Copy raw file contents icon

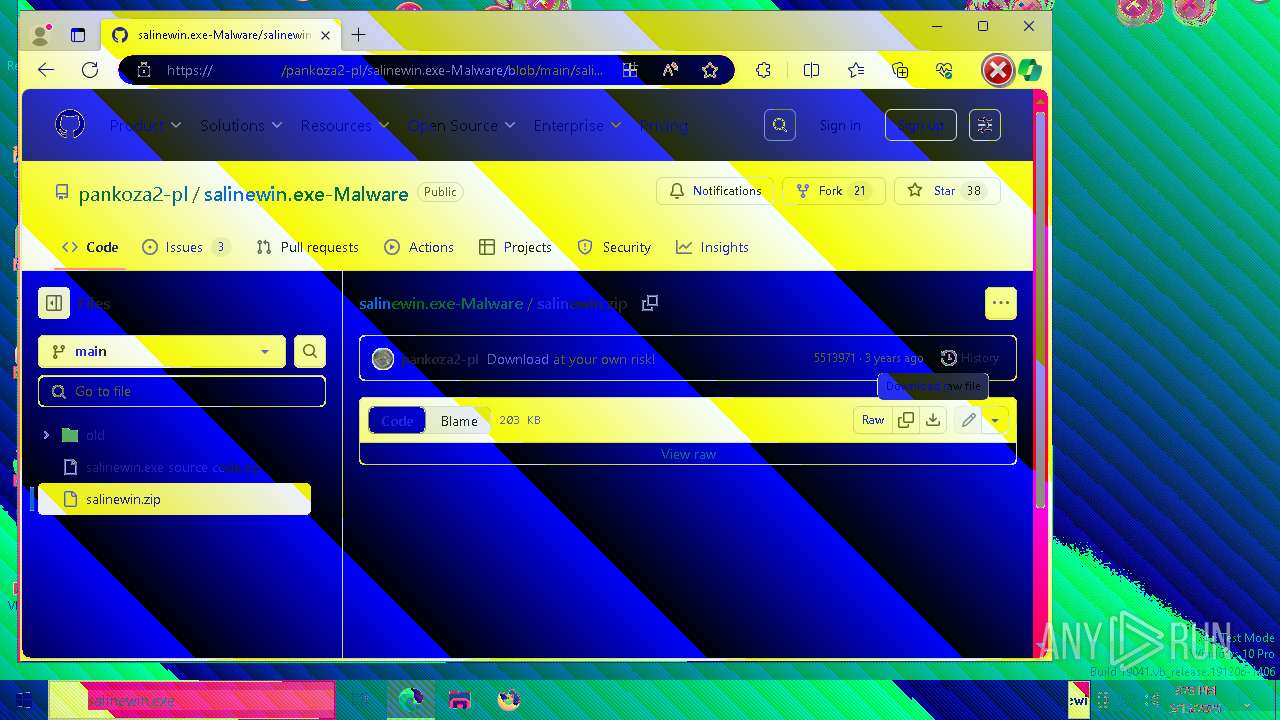(x=906, y=420)
